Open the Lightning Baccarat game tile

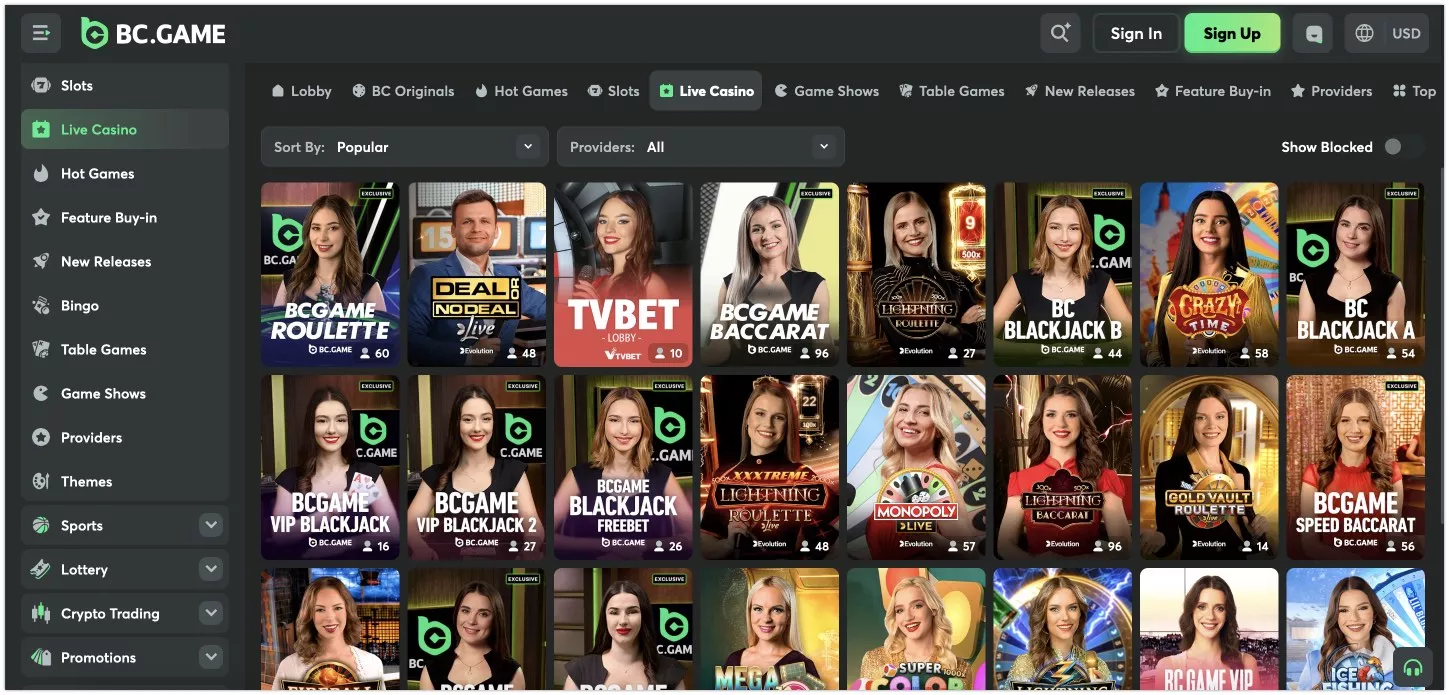1063,467
